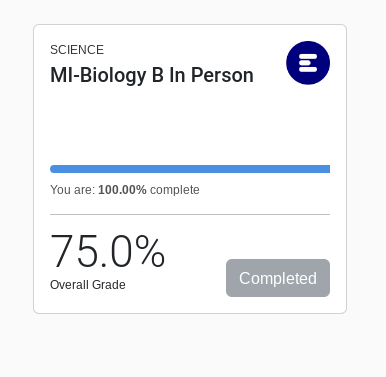Image resolution: width=386 pixels, height=377 pixels.
Task: Click the rounded left end of progress bar
Action: click(x=53, y=169)
